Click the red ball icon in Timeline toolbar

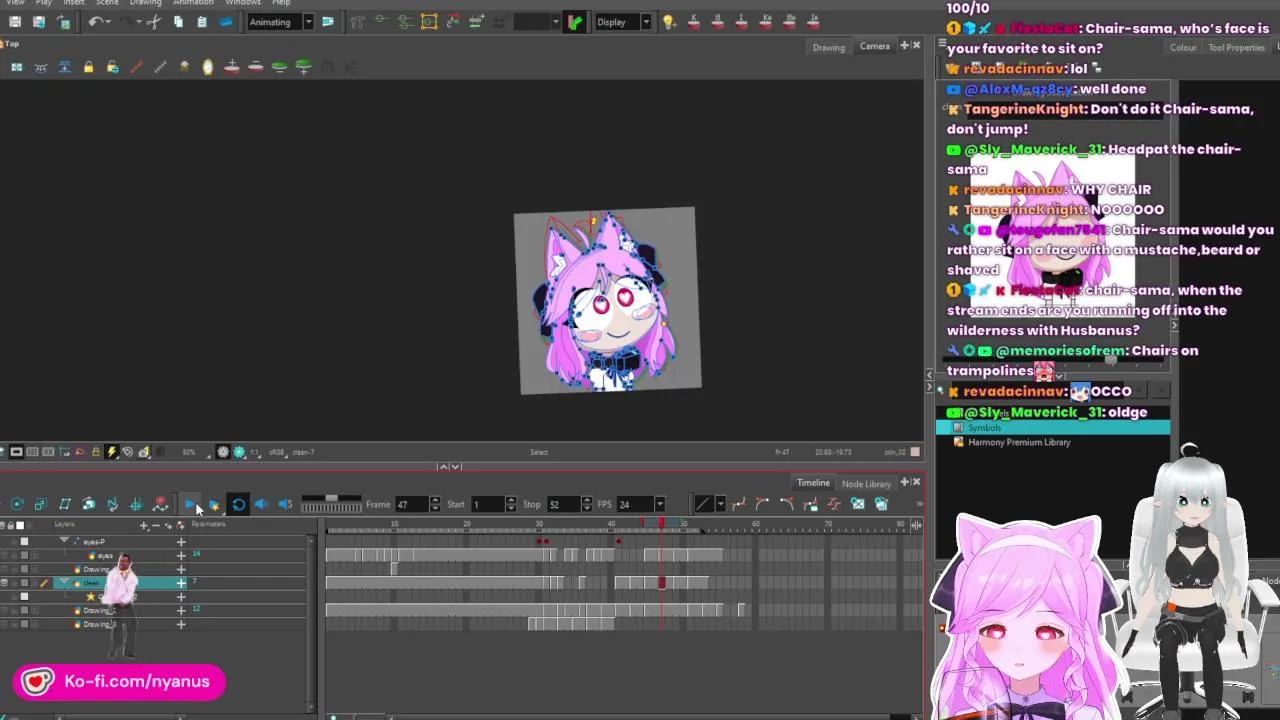point(160,504)
